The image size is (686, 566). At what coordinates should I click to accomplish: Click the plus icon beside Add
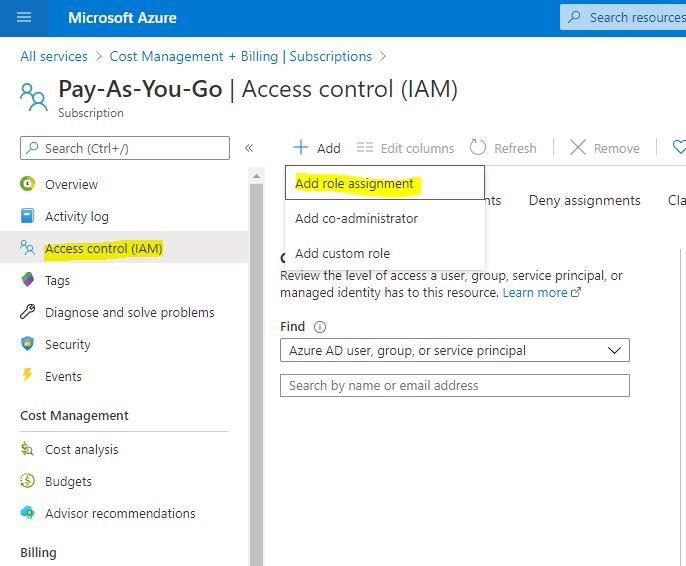tap(301, 147)
